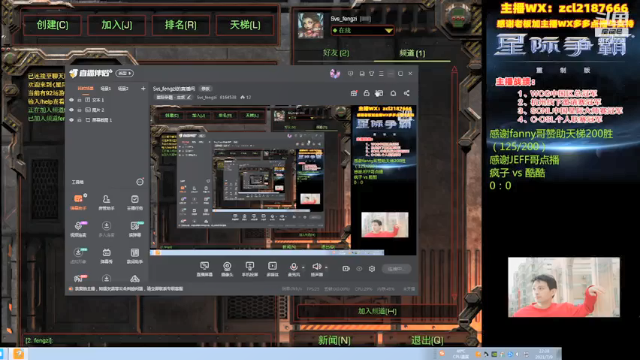The width and height of the screenshot is (640, 360).
Task: Open the orange question-mark taskbar app
Action: (x=18, y=354)
